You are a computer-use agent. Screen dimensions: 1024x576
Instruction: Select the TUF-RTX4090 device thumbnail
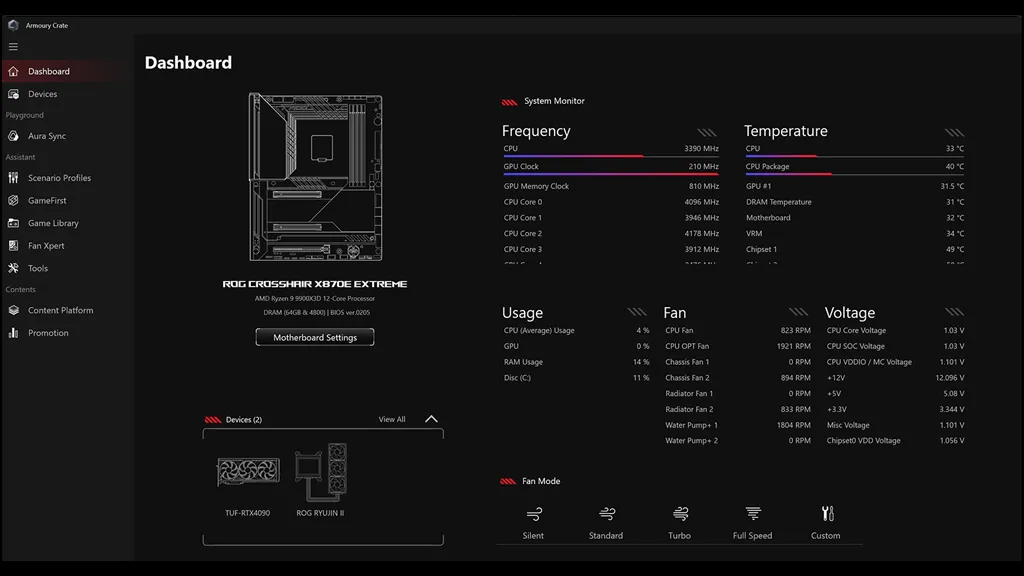[248, 473]
